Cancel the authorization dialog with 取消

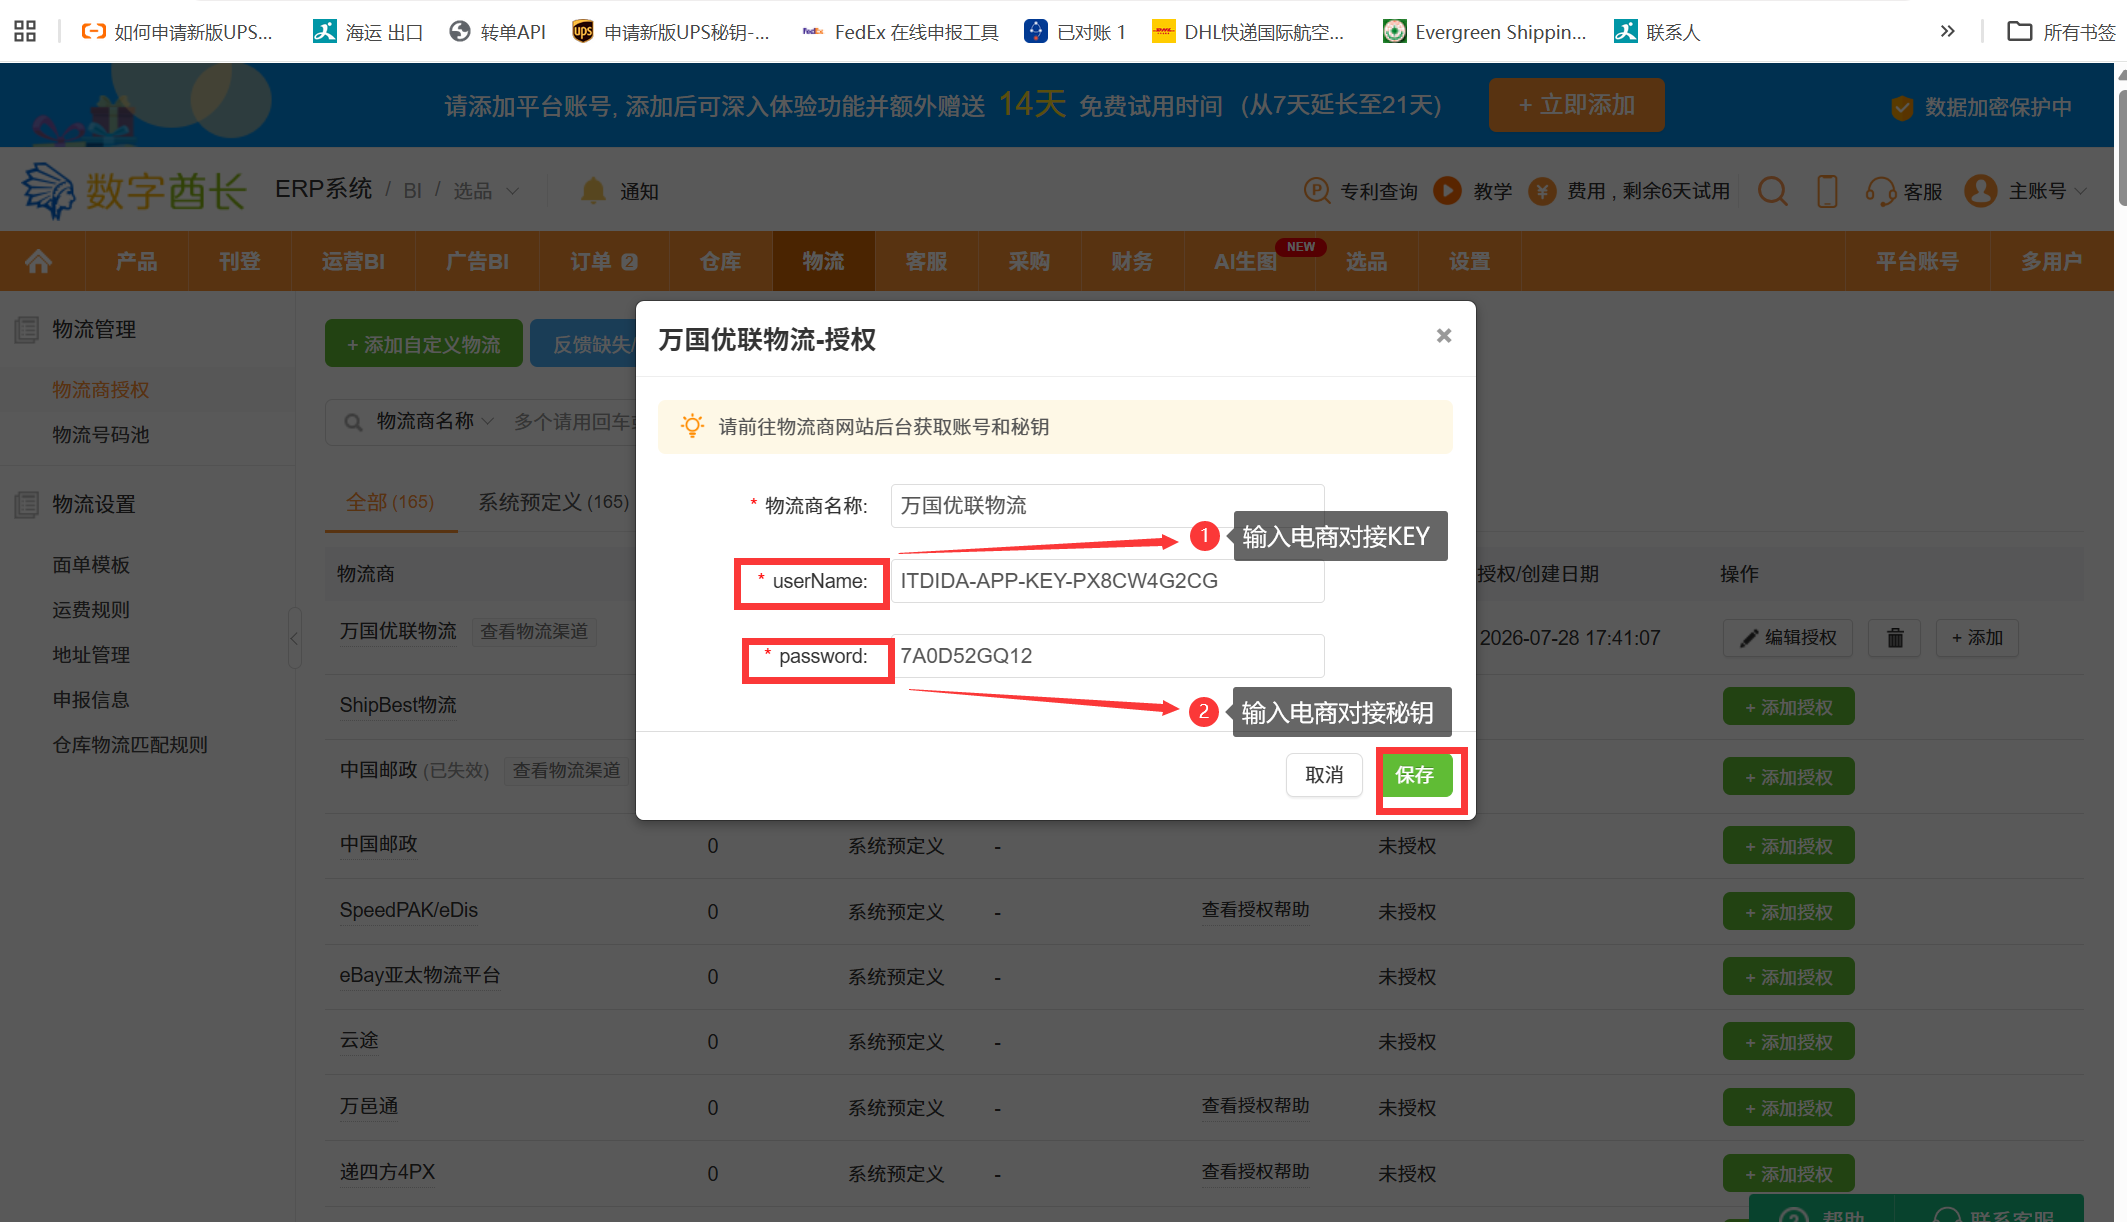(1324, 775)
